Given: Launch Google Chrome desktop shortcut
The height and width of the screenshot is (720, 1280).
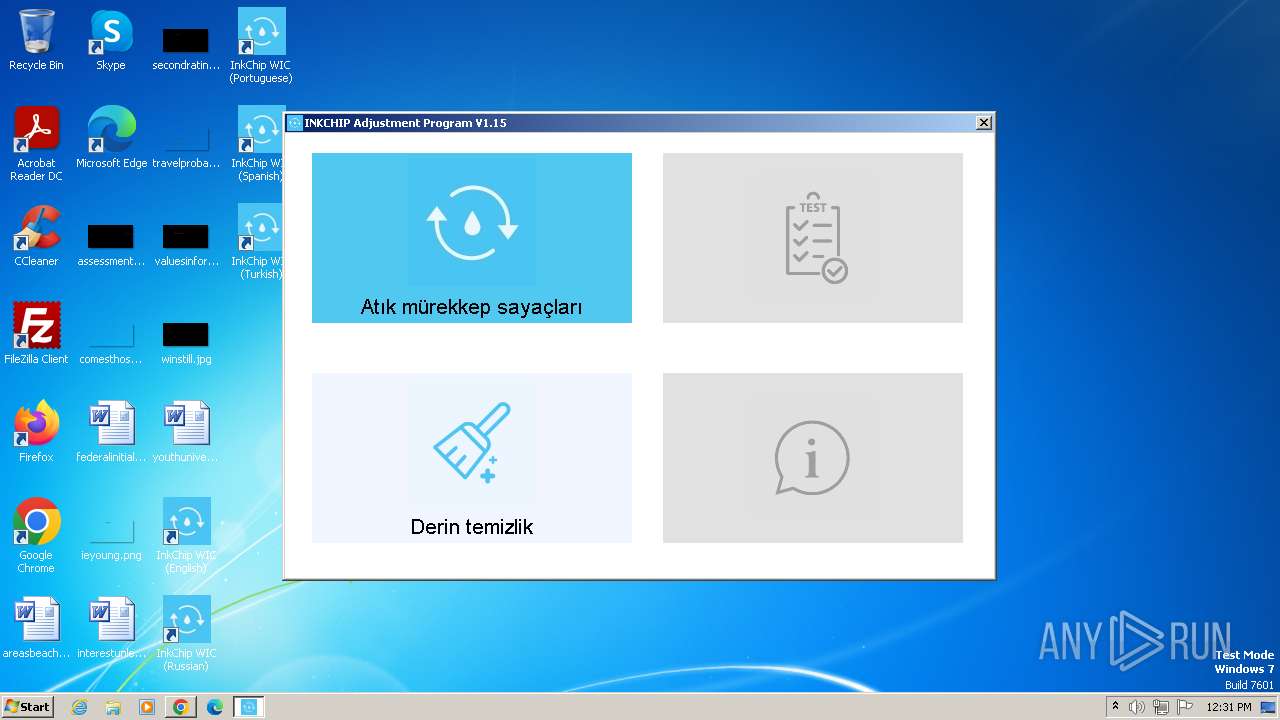Looking at the screenshot, I should [x=36, y=536].
